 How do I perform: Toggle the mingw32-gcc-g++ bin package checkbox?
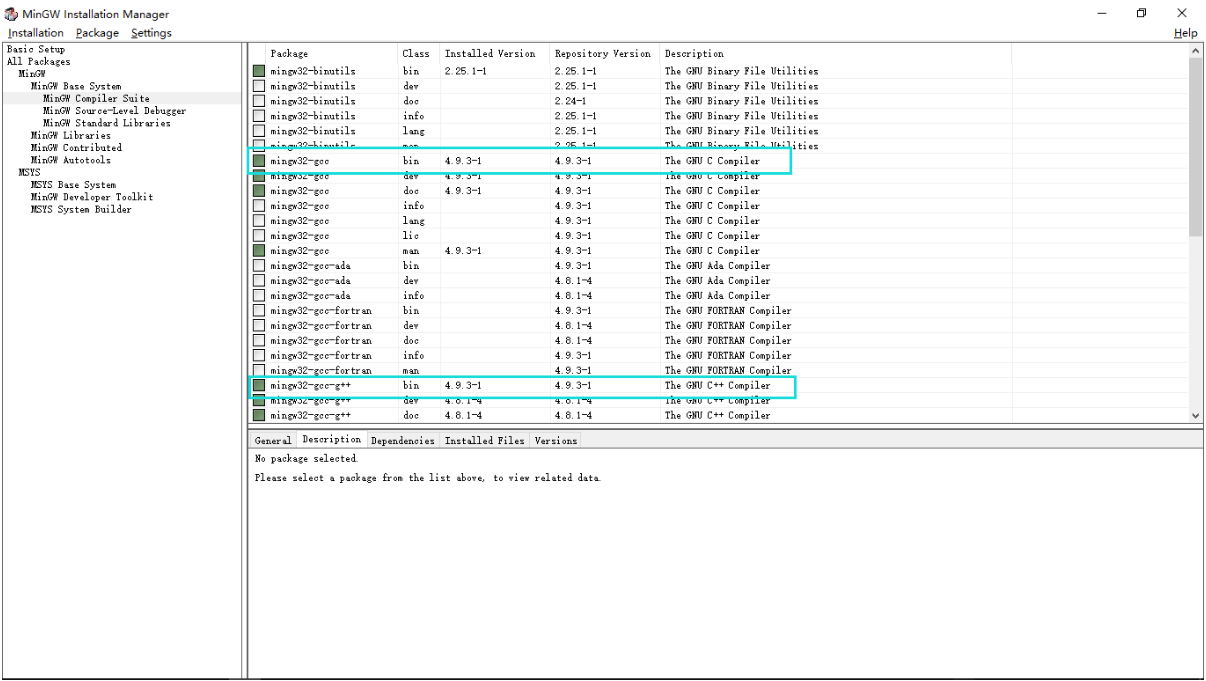pos(259,386)
